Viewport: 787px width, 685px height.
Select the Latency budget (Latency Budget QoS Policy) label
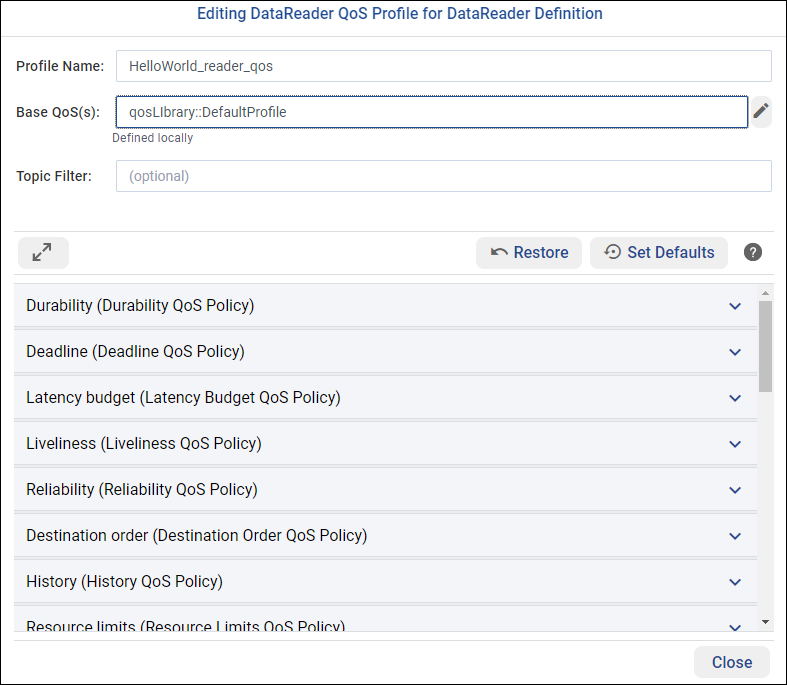183,397
